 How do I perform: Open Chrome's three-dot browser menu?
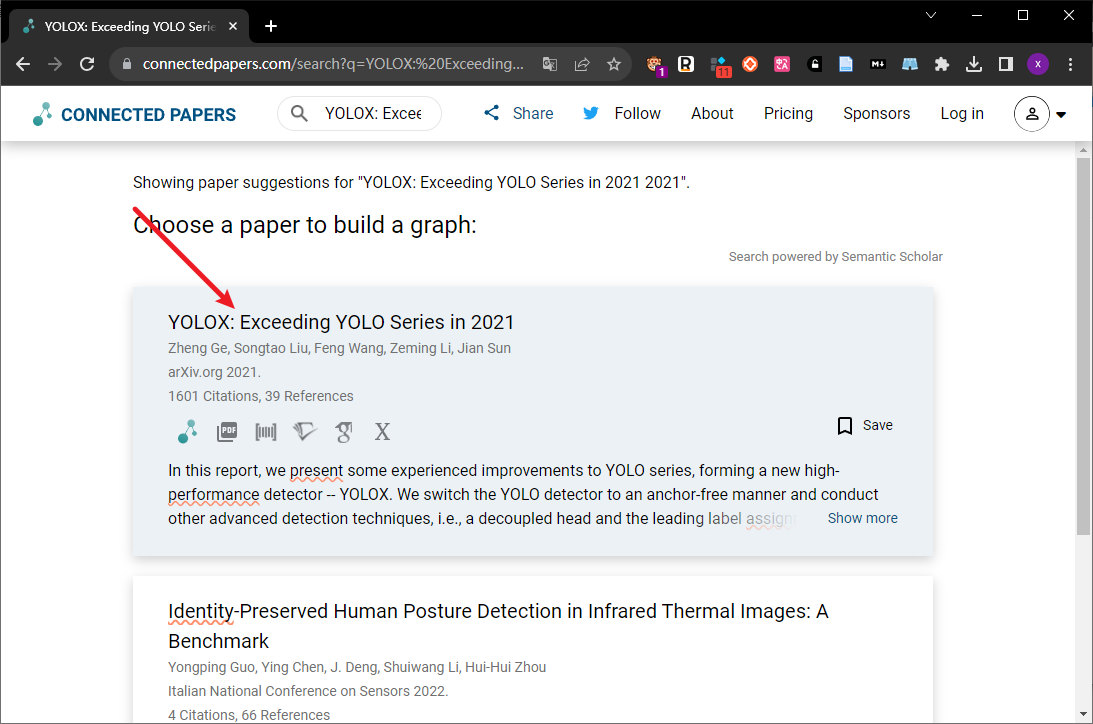(1070, 63)
